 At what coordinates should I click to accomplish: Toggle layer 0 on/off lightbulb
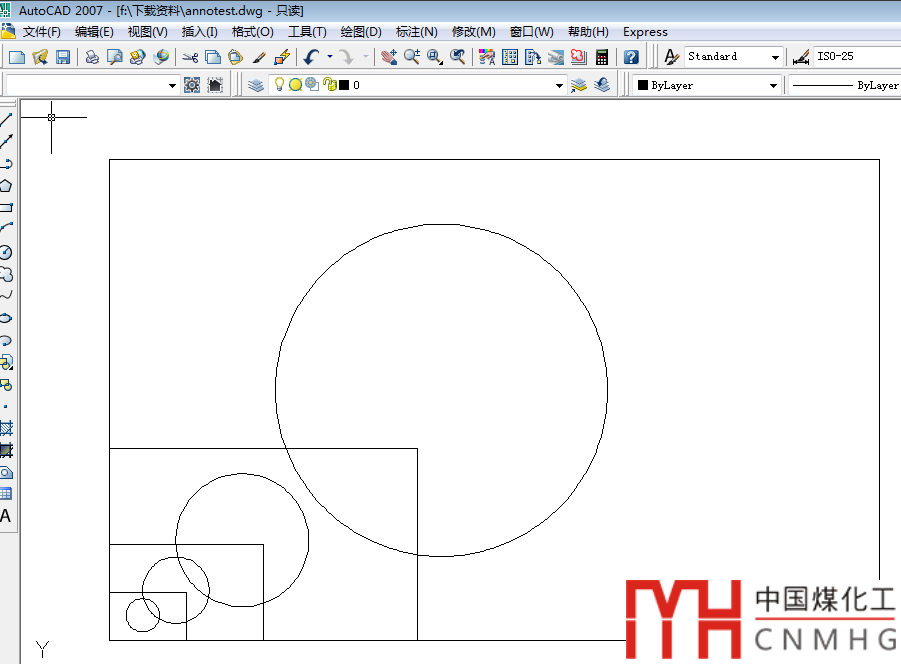[280, 86]
